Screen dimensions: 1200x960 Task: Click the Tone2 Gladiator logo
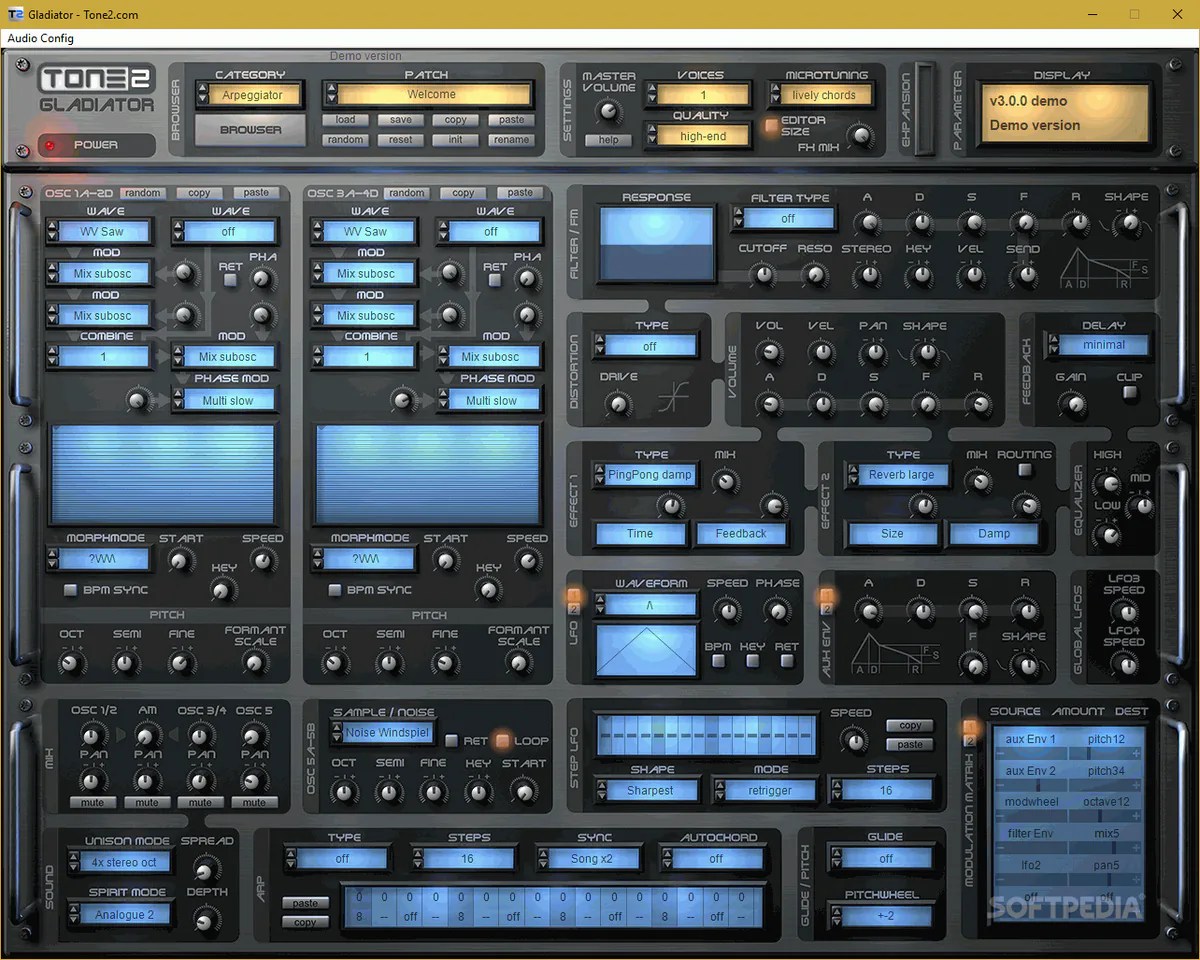(x=97, y=90)
